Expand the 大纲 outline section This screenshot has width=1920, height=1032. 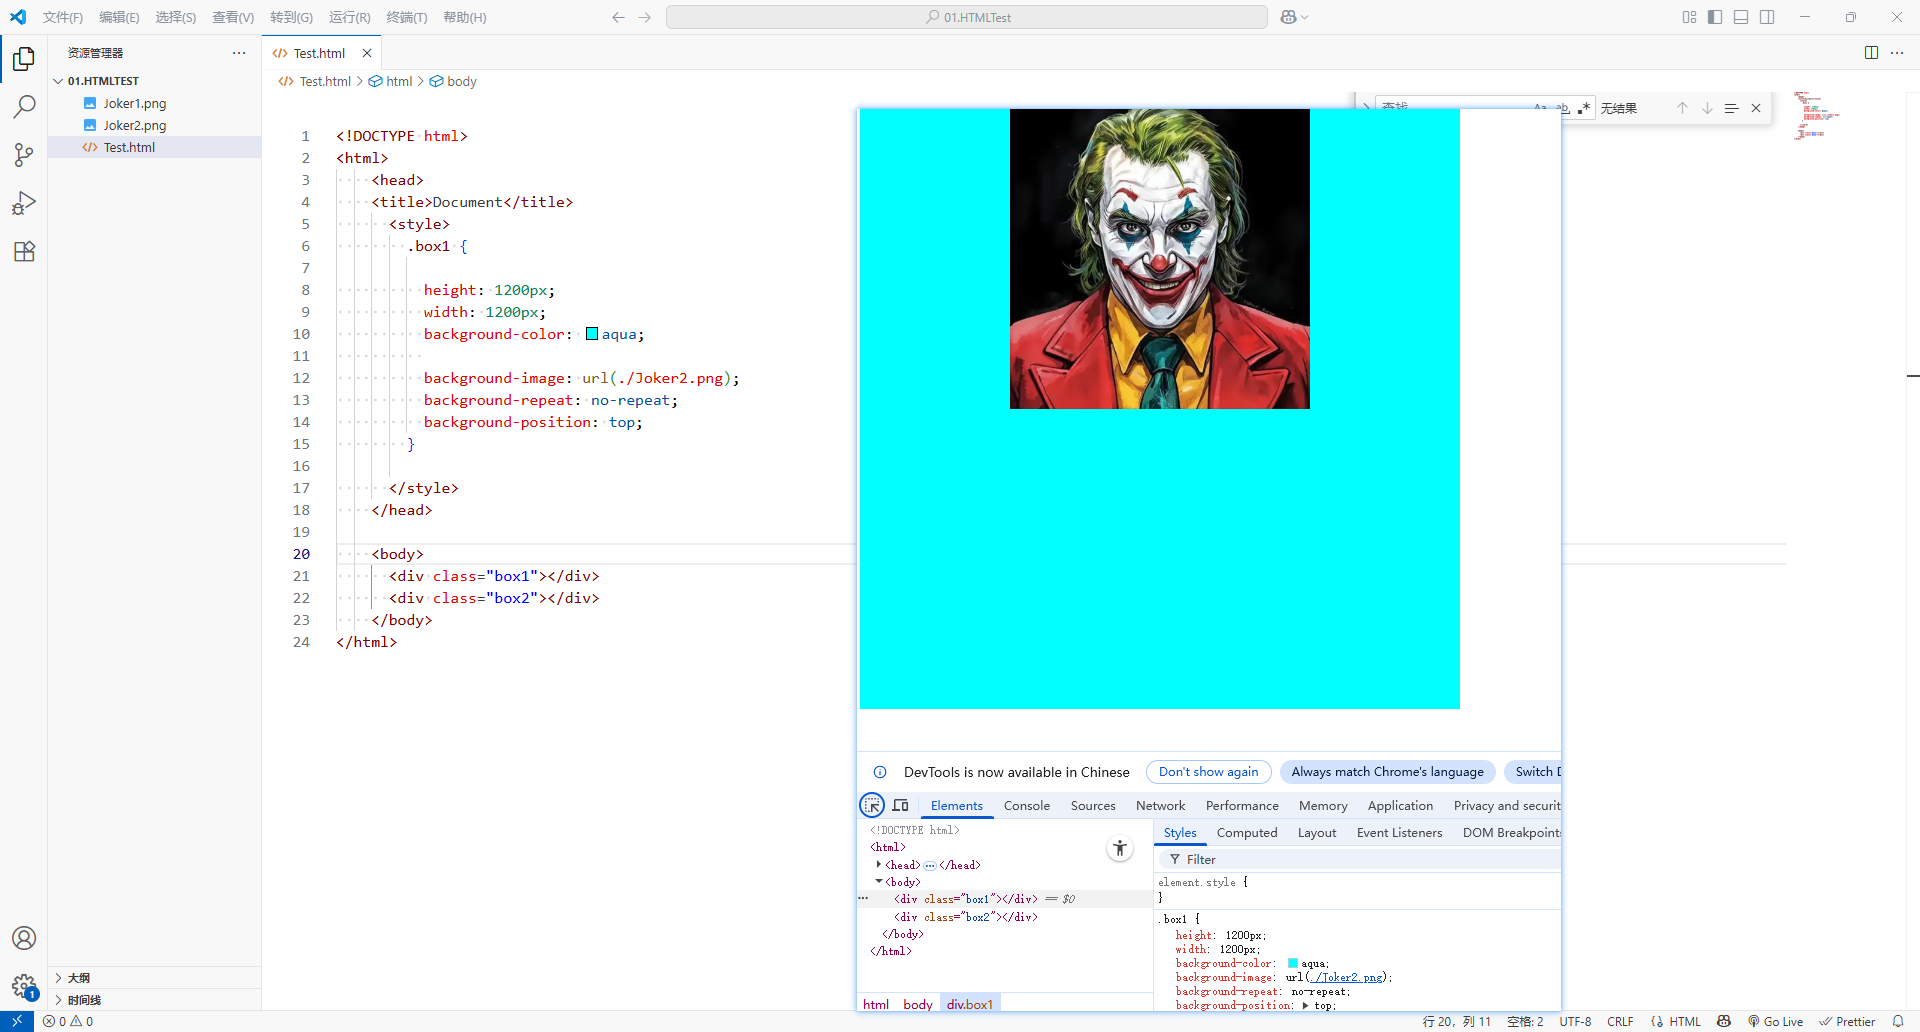58,978
